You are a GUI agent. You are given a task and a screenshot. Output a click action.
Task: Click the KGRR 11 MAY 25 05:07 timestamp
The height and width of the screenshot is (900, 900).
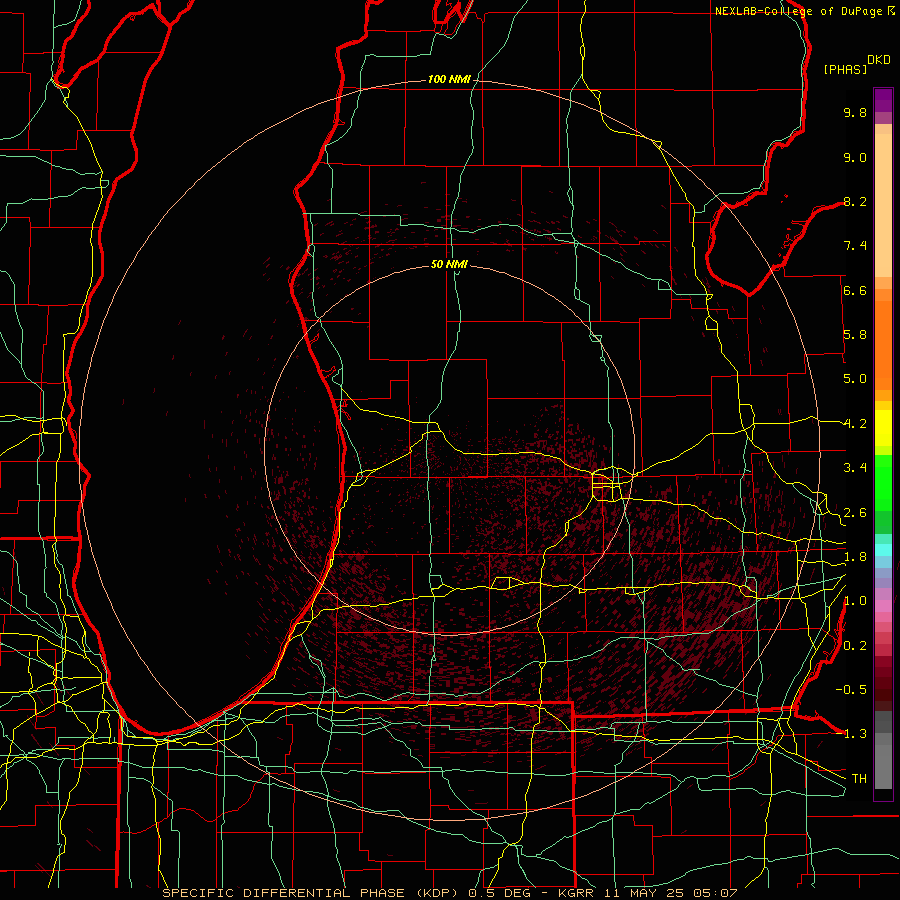point(647,893)
